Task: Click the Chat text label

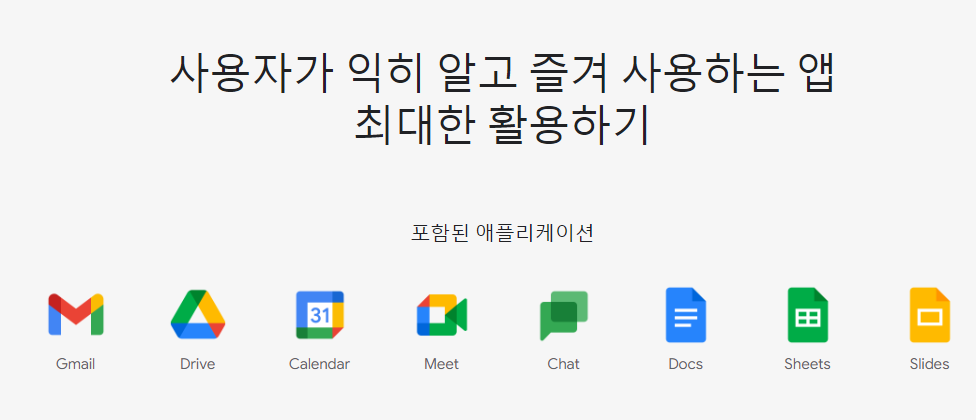Action: tap(563, 364)
